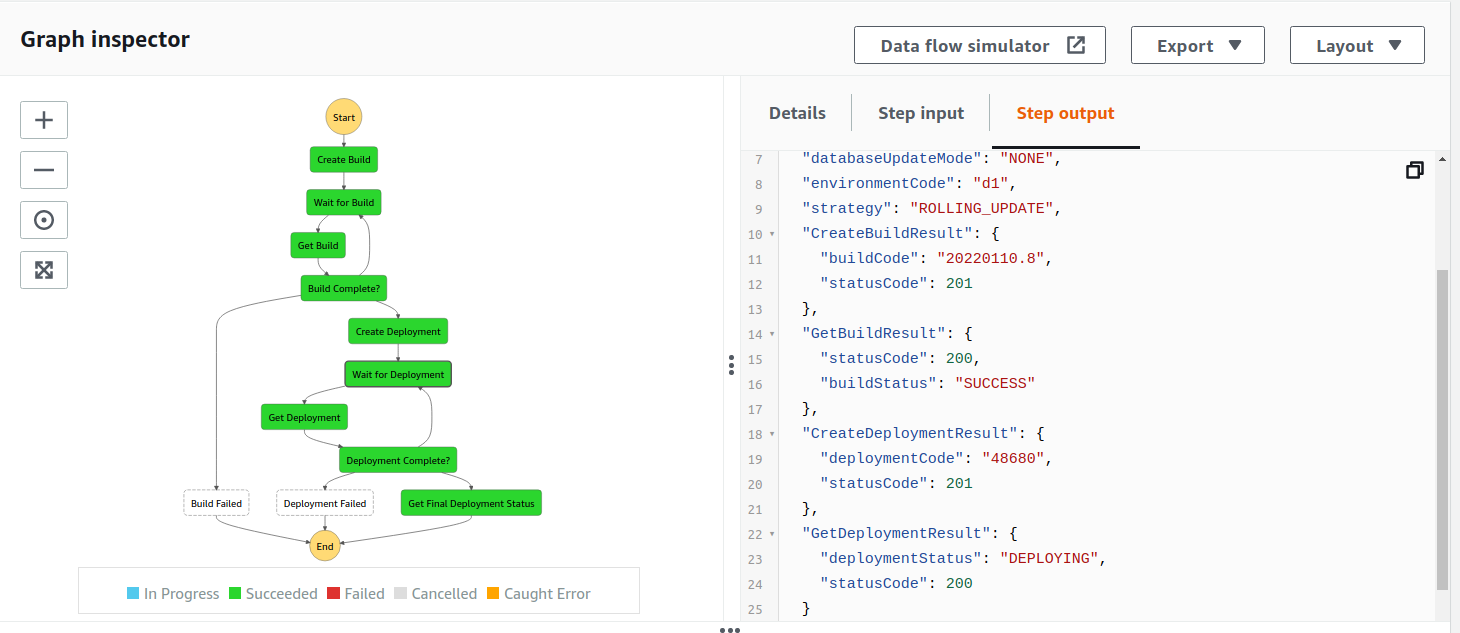
Task: Switch to the Step input tab
Action: tap(921, 113)
